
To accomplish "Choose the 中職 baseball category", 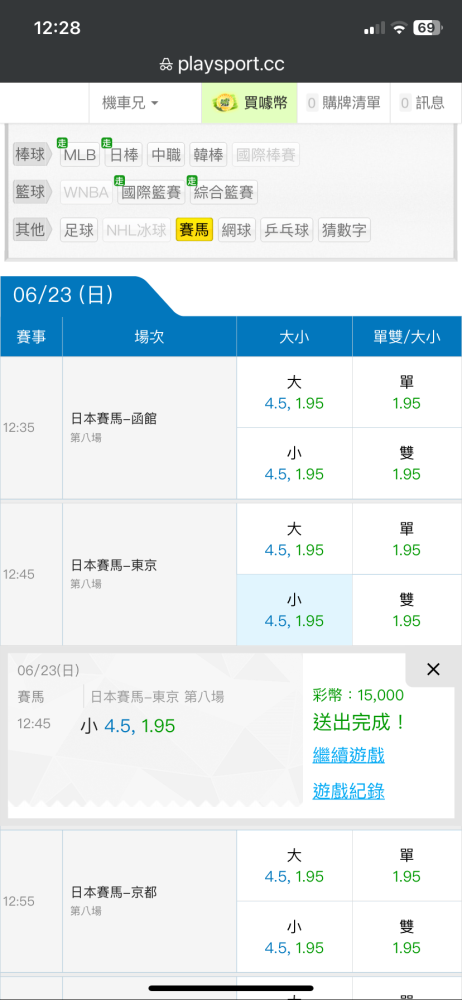I will (166, 155).
